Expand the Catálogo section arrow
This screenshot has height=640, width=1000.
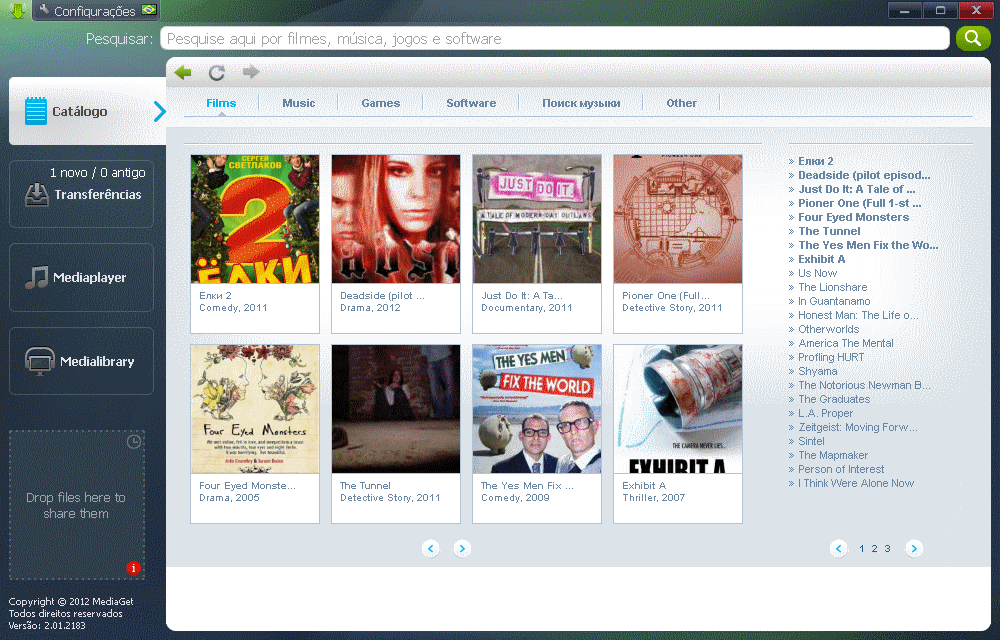click(x=159, y=111)
